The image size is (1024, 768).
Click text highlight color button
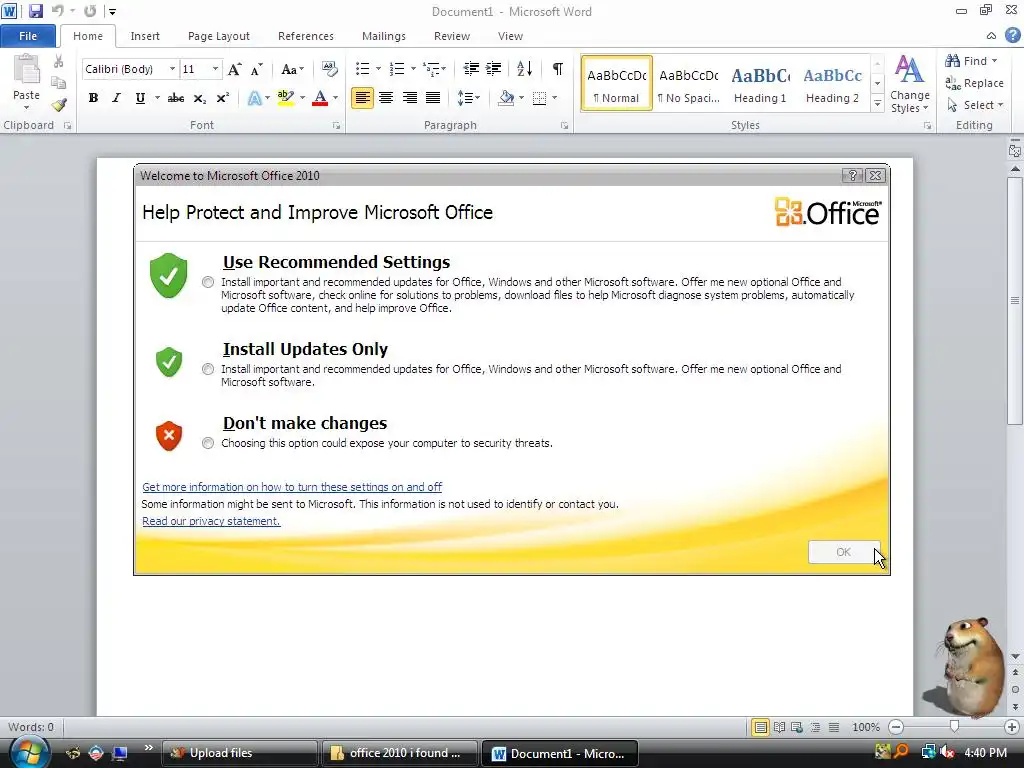pos(285,98)
